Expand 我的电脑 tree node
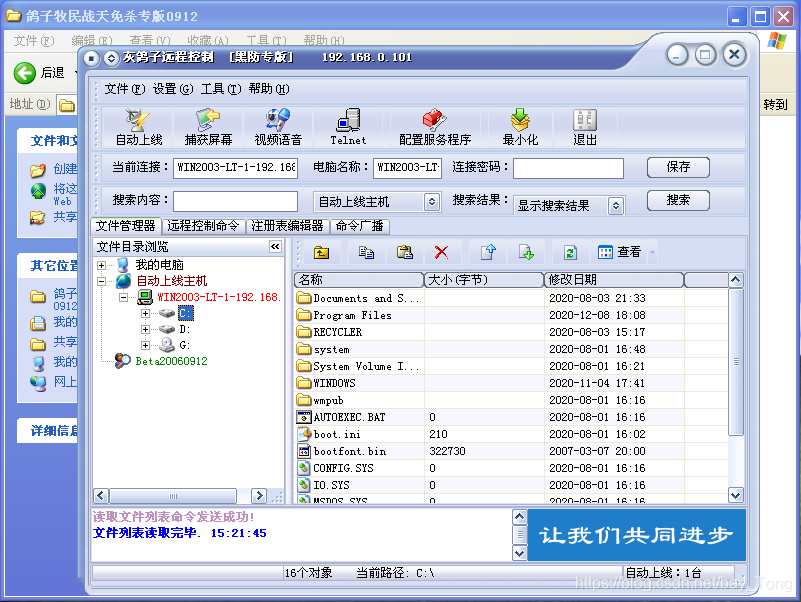Viewport: 801px width, 602px height. [101, 265]
